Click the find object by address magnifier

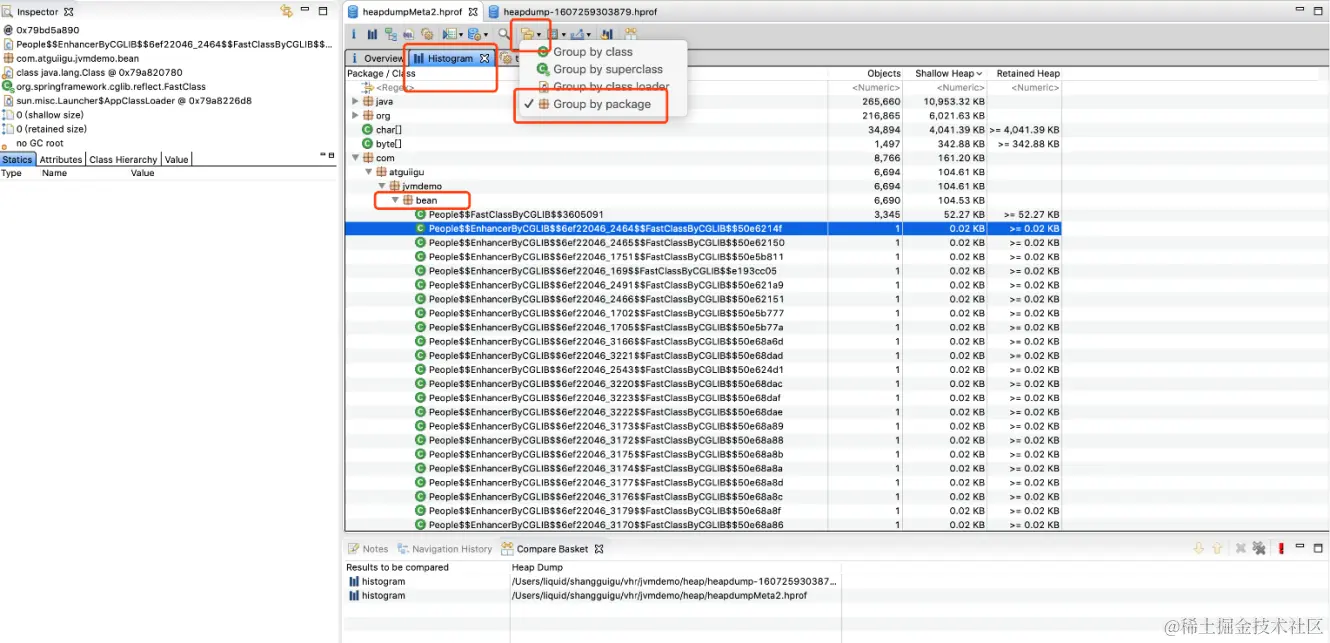pyautogui.click(x=503, y=34)
